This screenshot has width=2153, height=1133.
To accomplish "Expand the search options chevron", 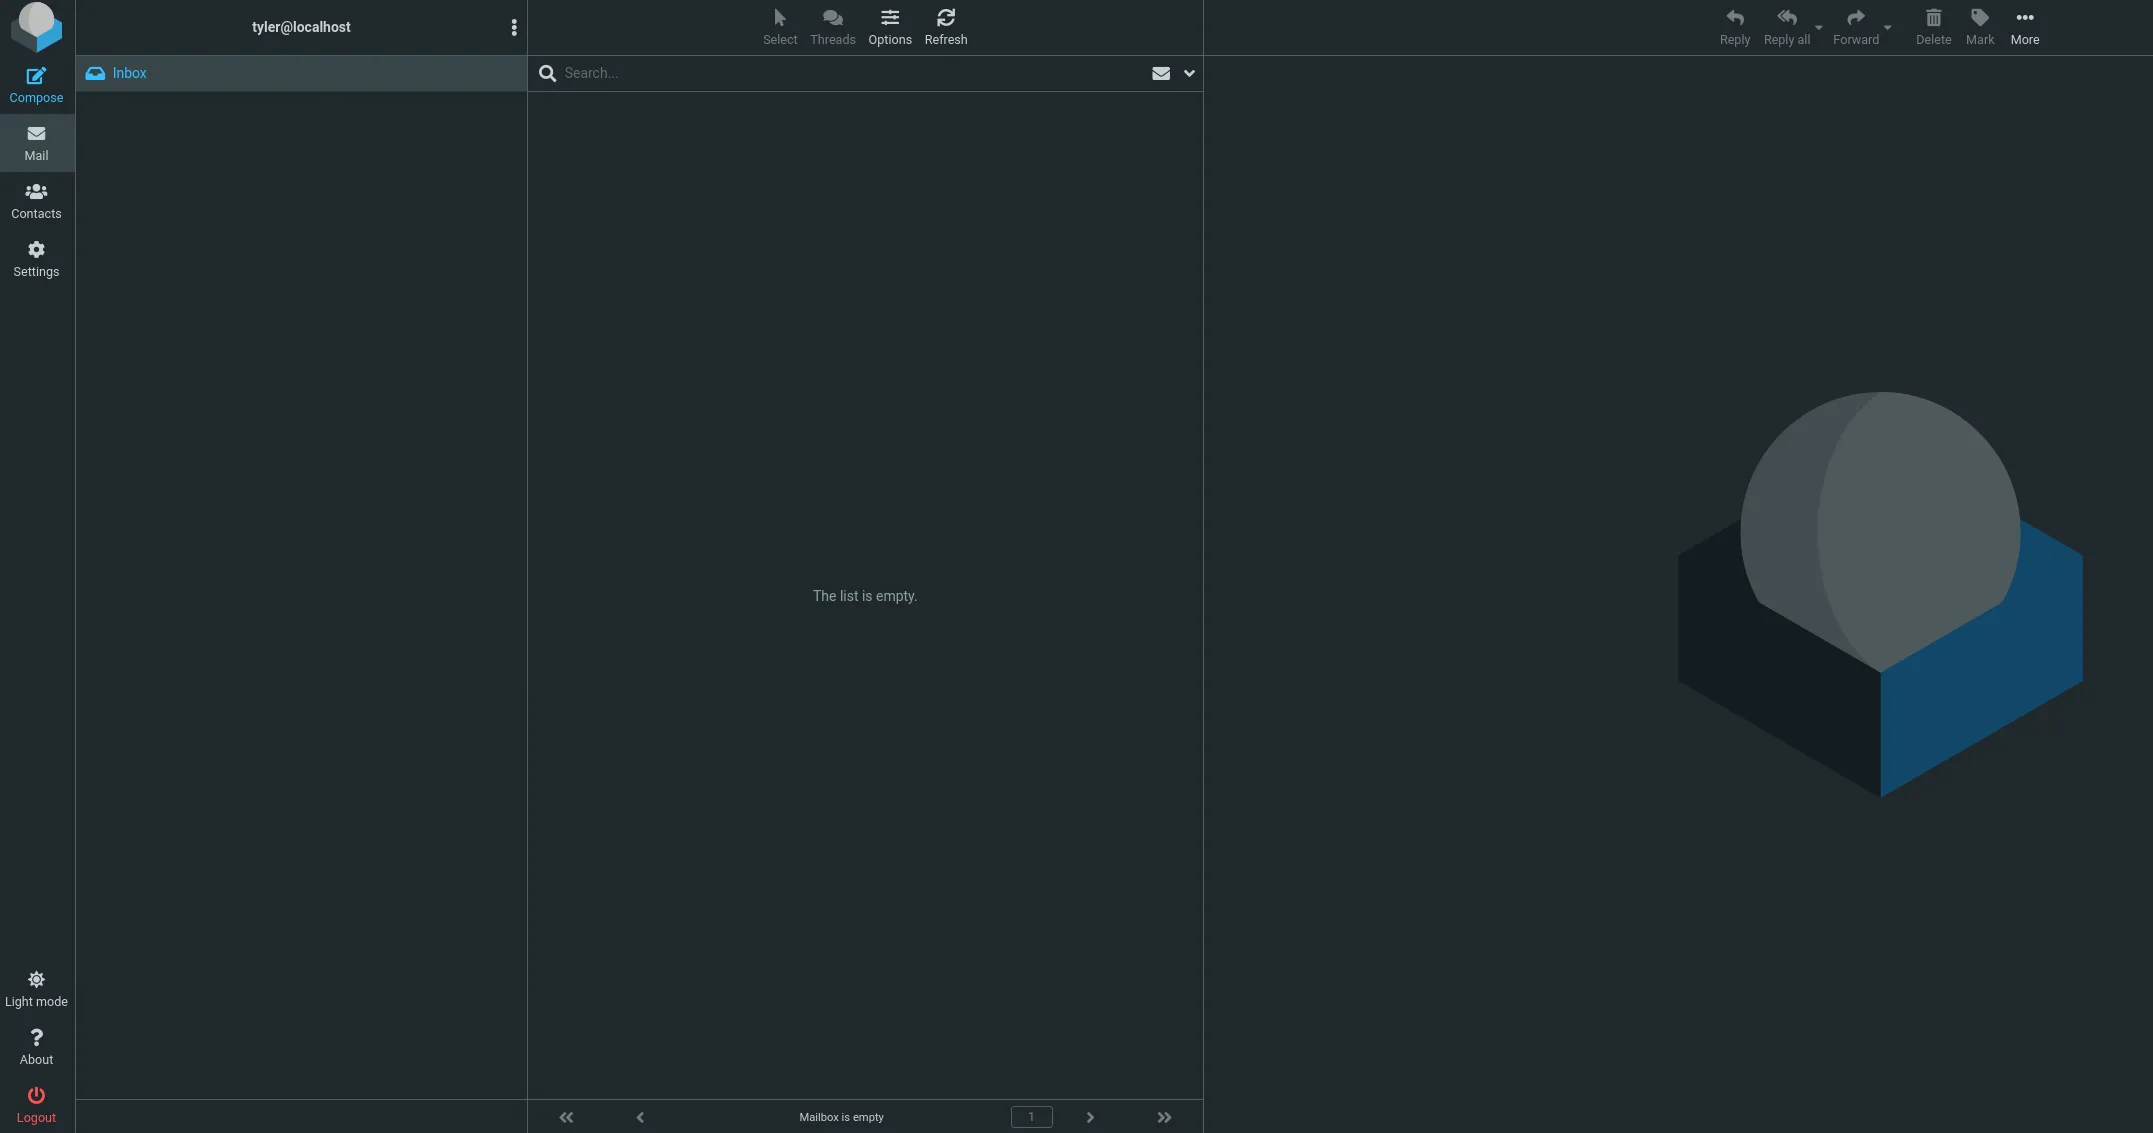I will [1189, 73].
